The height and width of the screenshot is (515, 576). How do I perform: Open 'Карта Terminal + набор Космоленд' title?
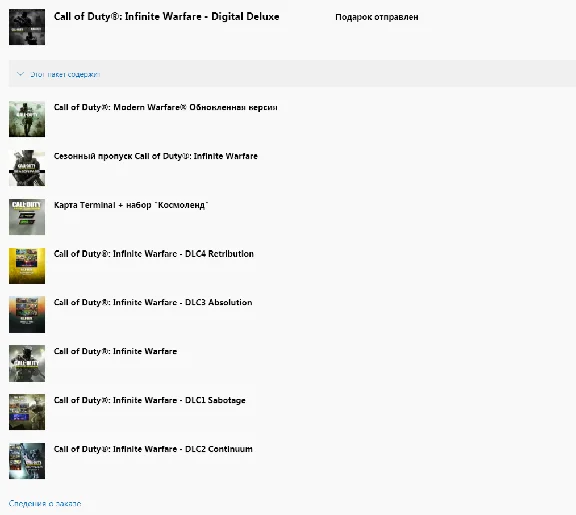click(131, 205)
